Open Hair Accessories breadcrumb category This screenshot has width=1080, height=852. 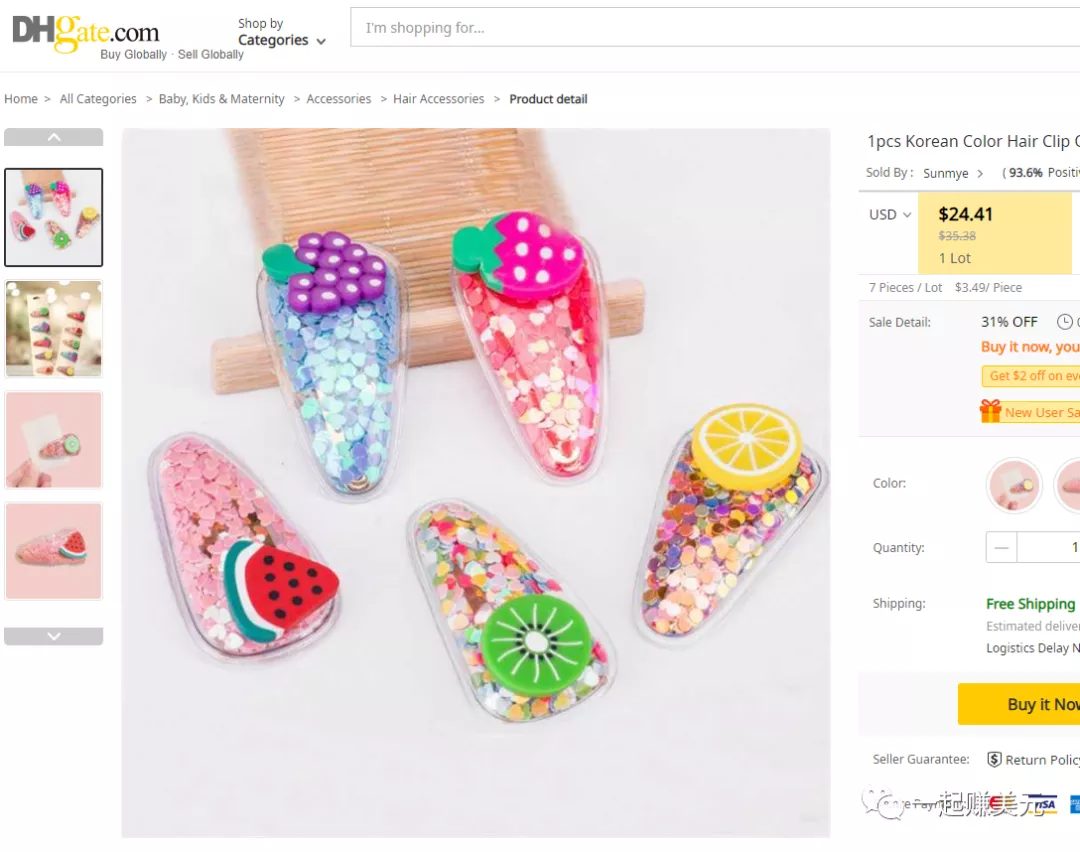tap(438, 99)
